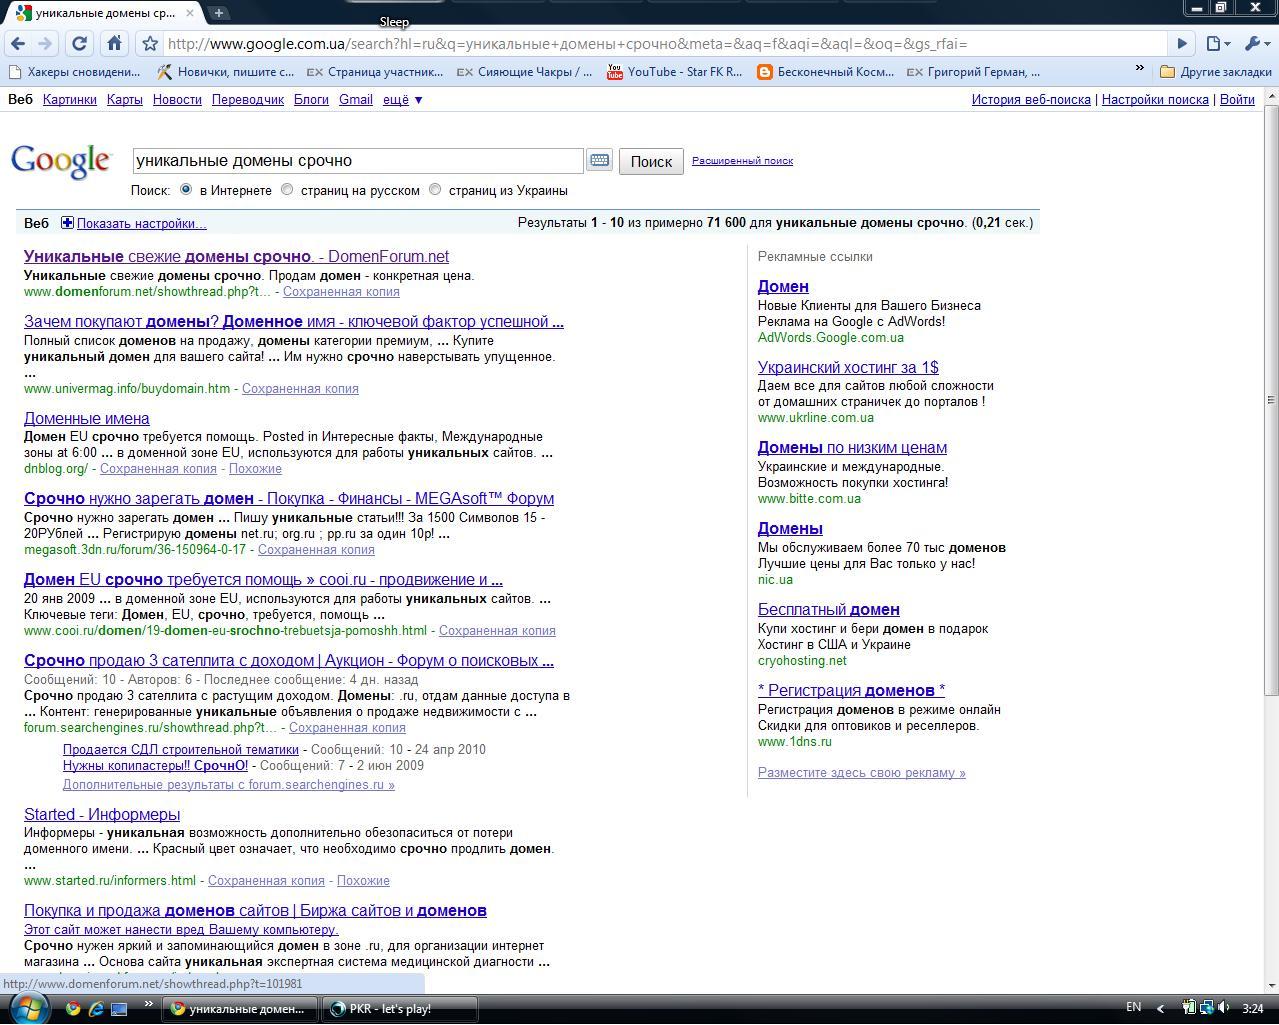
Task: Click the battery power tray icon
Action: (1190, 1008)
